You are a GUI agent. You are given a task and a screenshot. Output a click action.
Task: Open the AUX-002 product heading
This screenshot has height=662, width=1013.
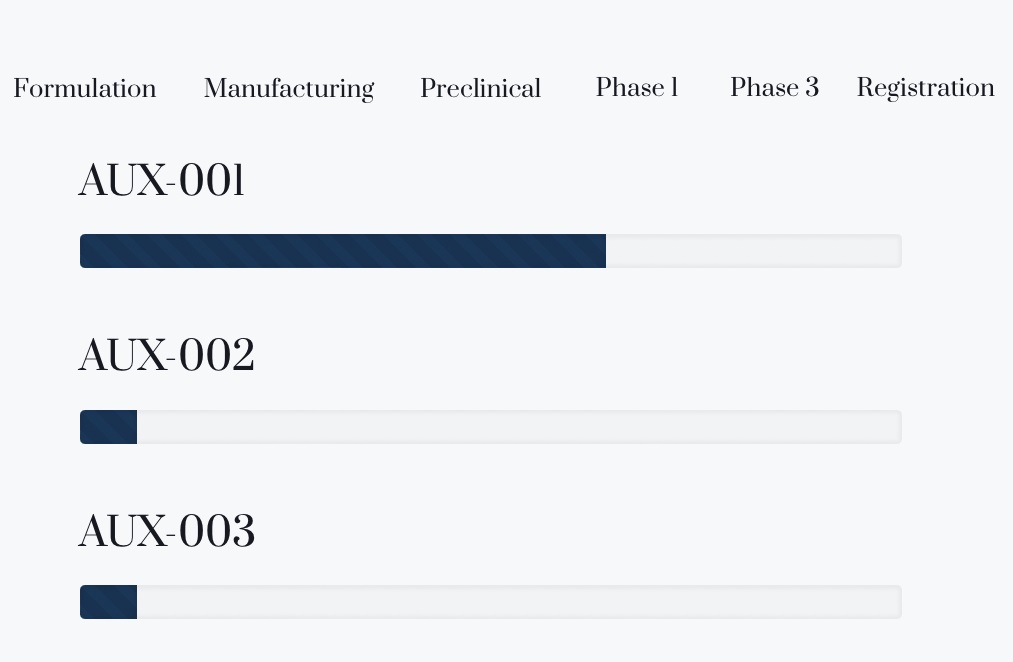point(167,356)
